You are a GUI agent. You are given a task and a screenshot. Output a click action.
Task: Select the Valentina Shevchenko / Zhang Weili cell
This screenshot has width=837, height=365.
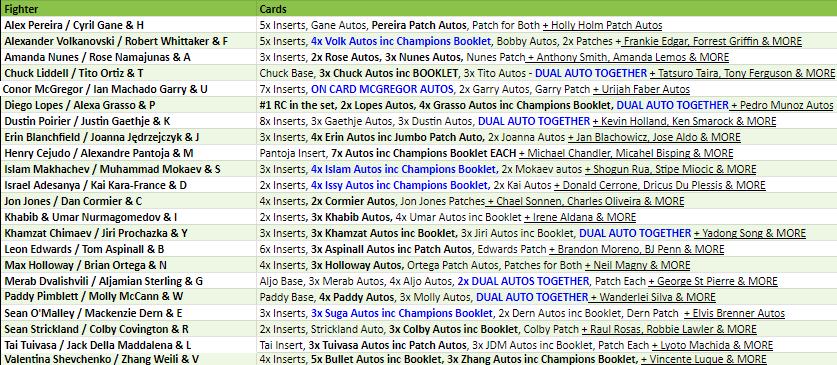(128, 360)
